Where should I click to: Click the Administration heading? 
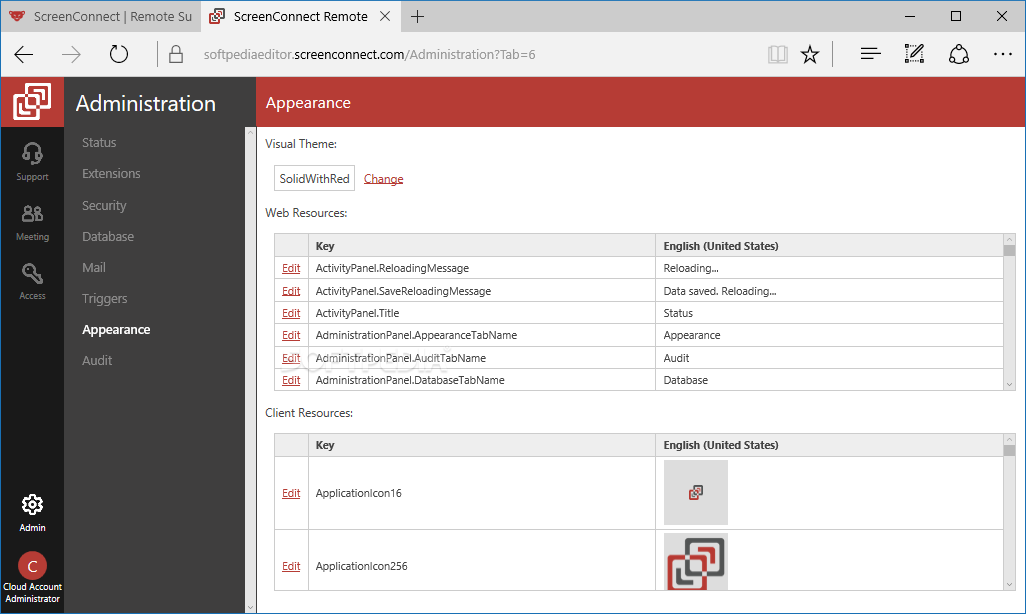[x=145, y=103]
